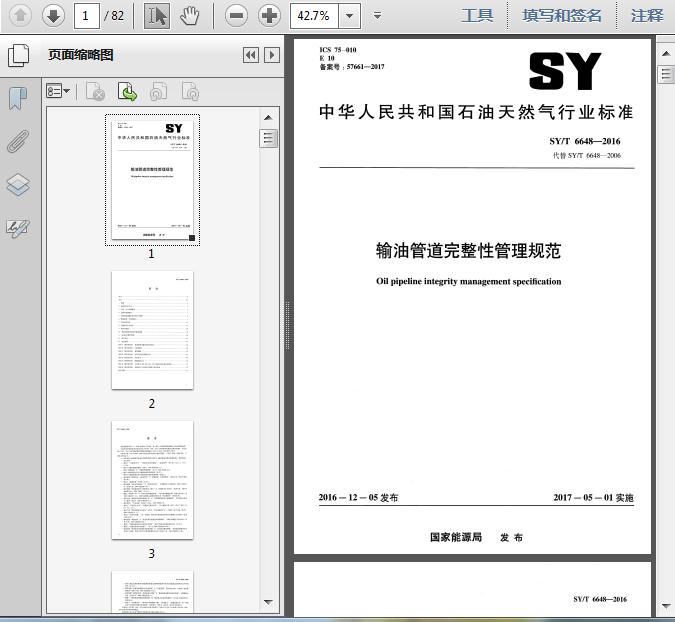Collapse the thumbnail panel double-arrow button
Viewport: 675px width, 622px height.
coord(251,55)
